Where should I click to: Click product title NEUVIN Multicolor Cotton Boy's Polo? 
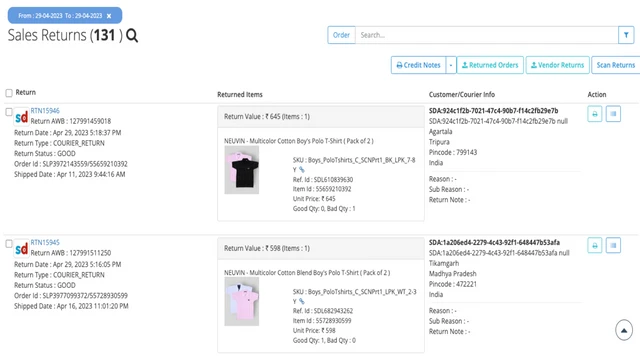click(x=298, y=141)
